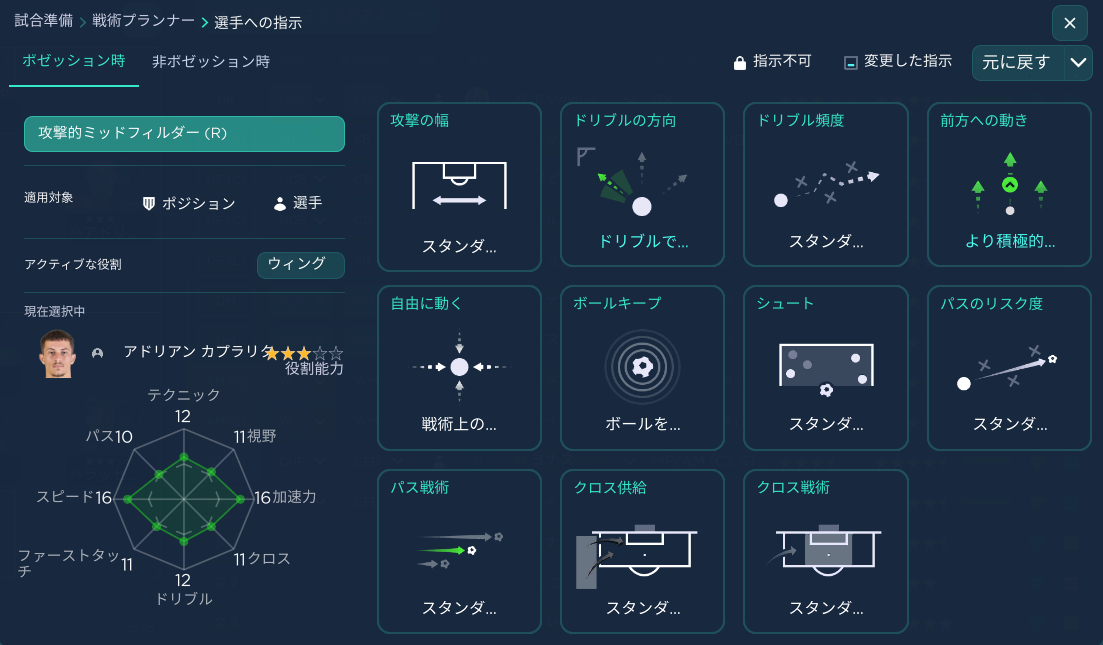Click the アドリアン カプラリ player portrait
Screen dimensions: 1103x645
(57, 354)
